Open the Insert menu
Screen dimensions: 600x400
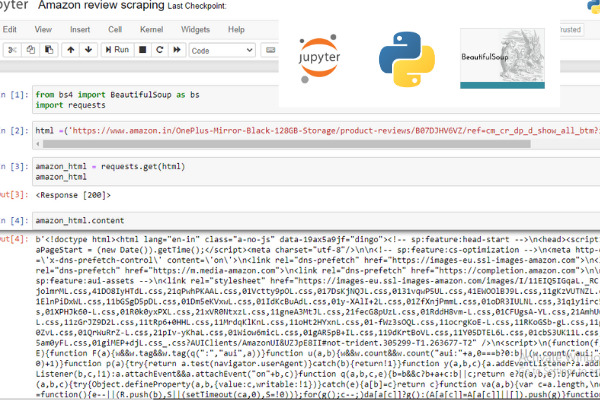point(80,29)
